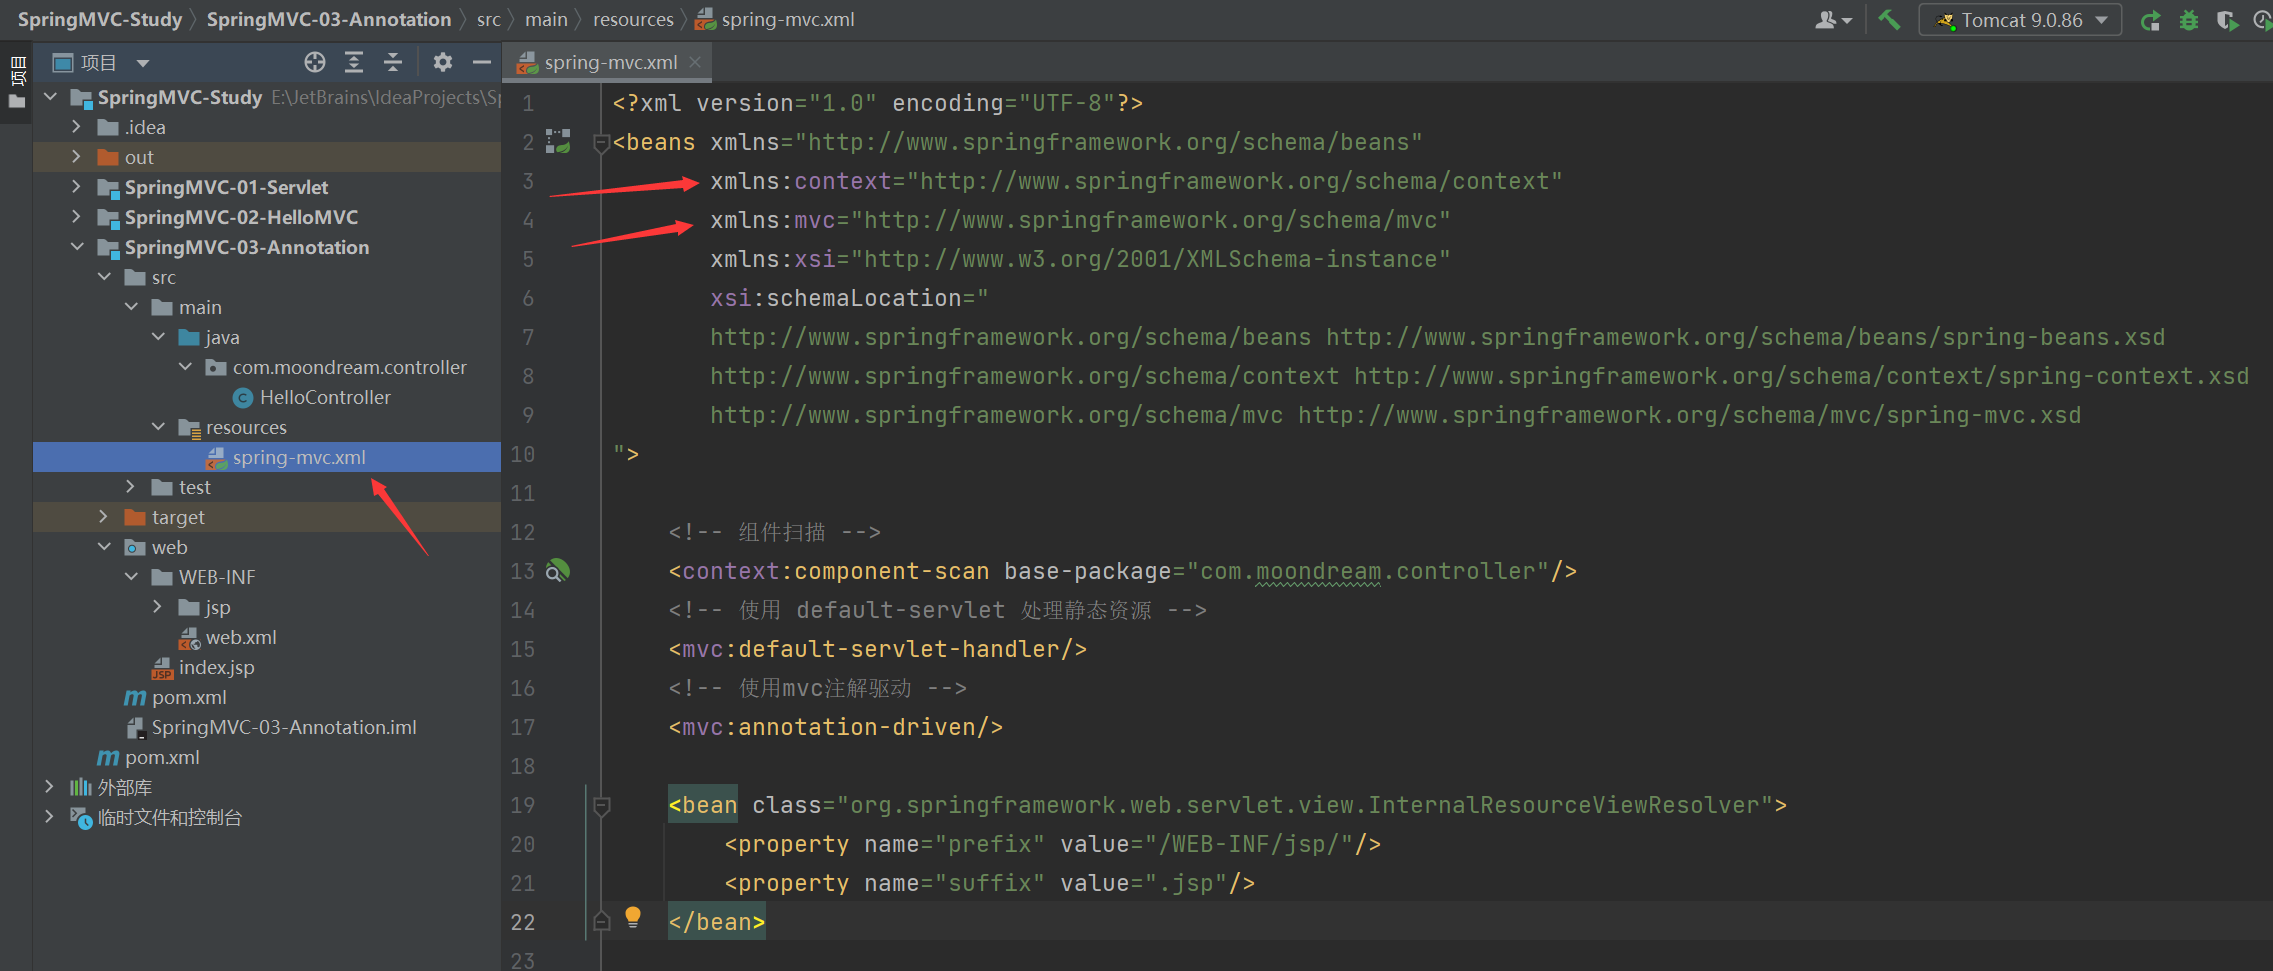
Task: Click spring-mvc.xml breadcrumb in navigation bar
Action: 775,20
